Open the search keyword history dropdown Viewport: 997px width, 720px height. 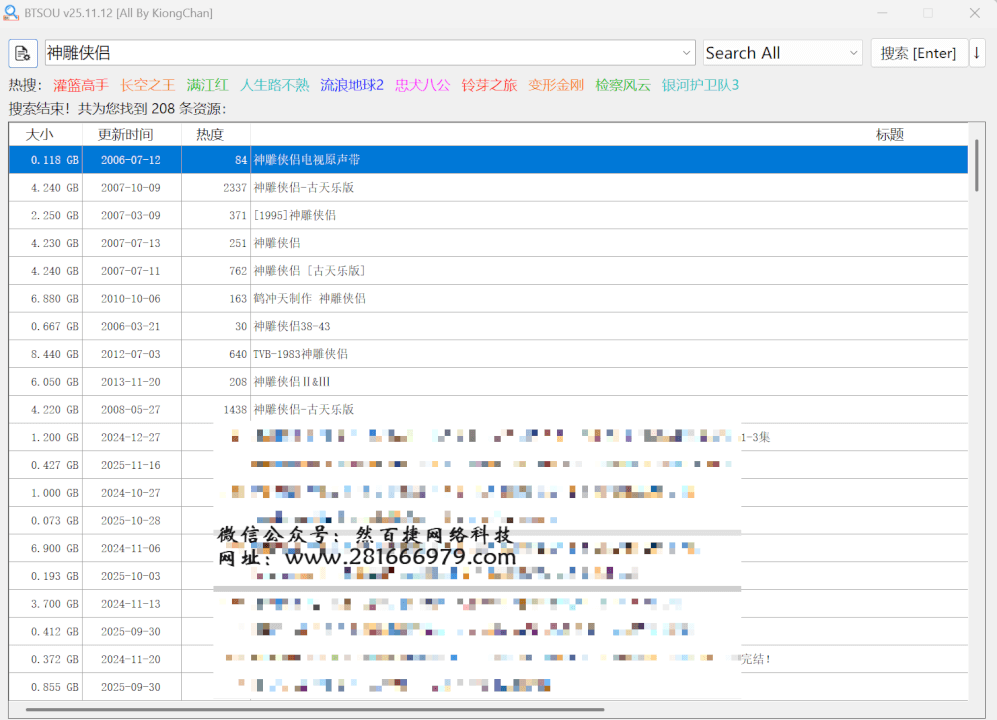point(686,53)
